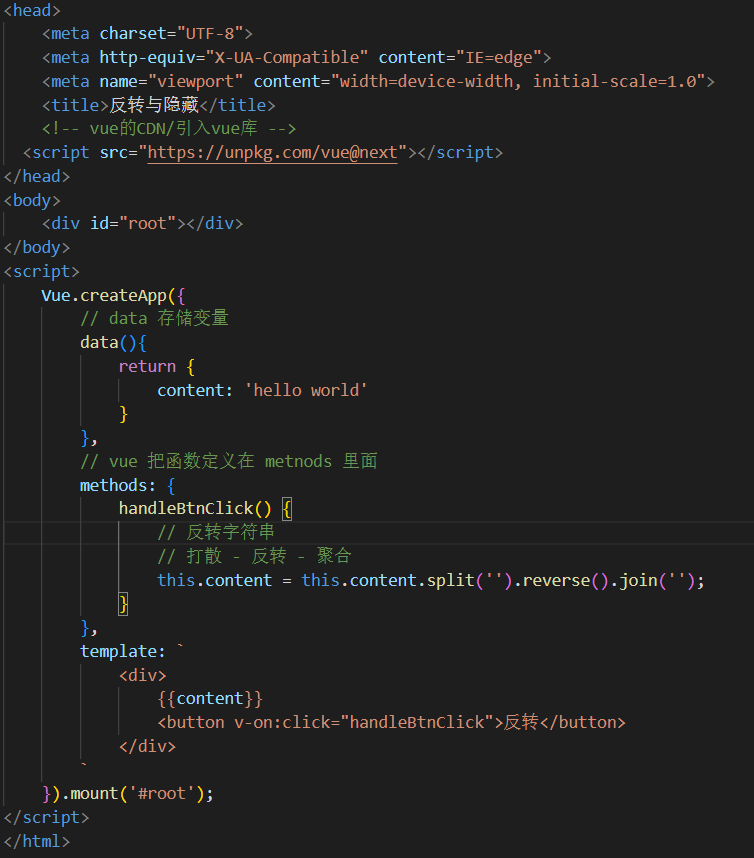Click the mount('#root') call
The height and width of the screenshot is (858, 754).
pyautogui.click(x=137, y=794)
